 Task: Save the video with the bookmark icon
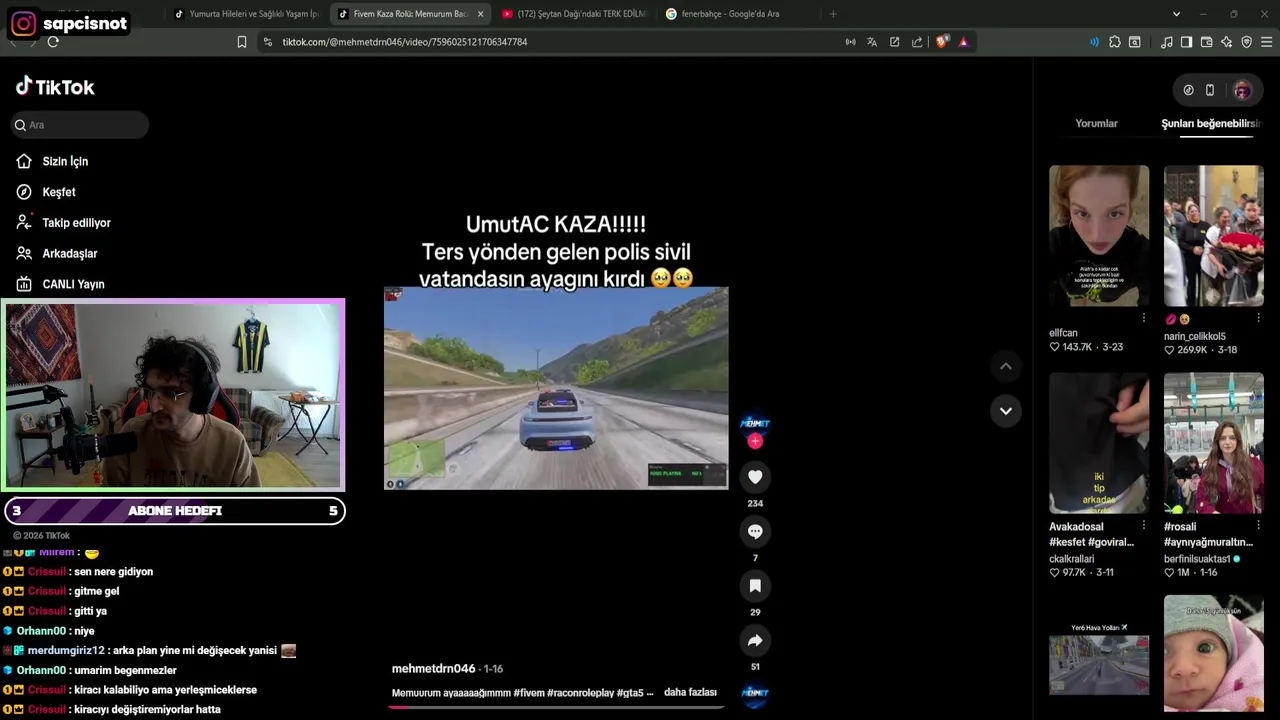tap(755, 586)
